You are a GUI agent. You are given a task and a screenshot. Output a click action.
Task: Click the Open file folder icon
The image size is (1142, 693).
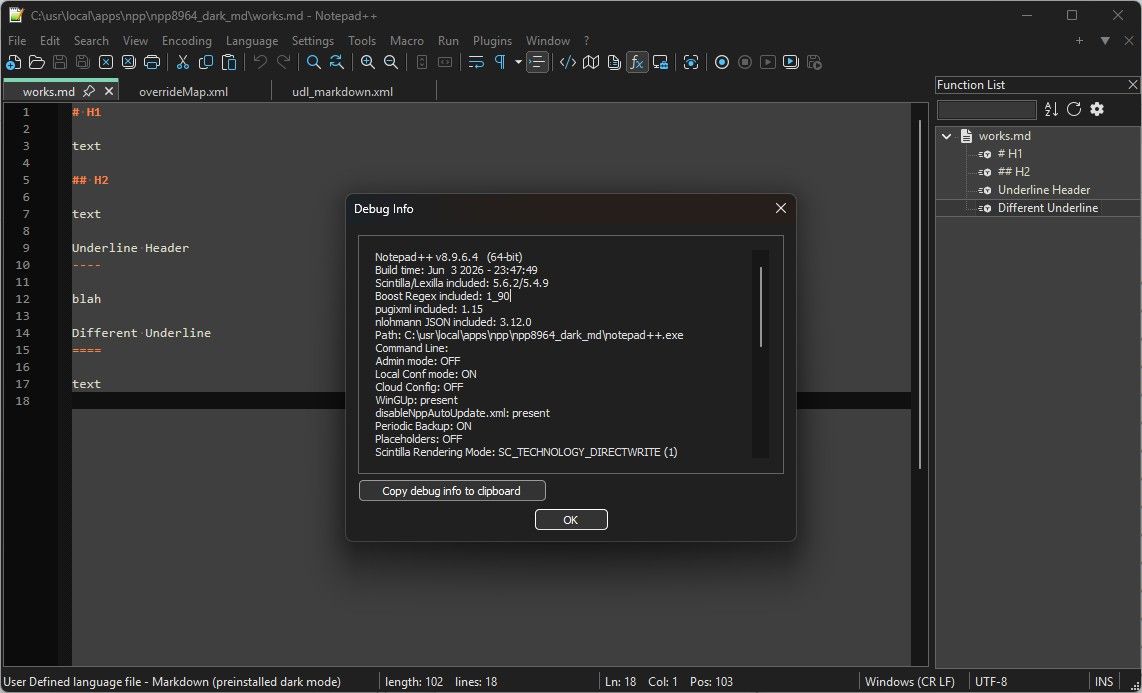coord(36,63)
